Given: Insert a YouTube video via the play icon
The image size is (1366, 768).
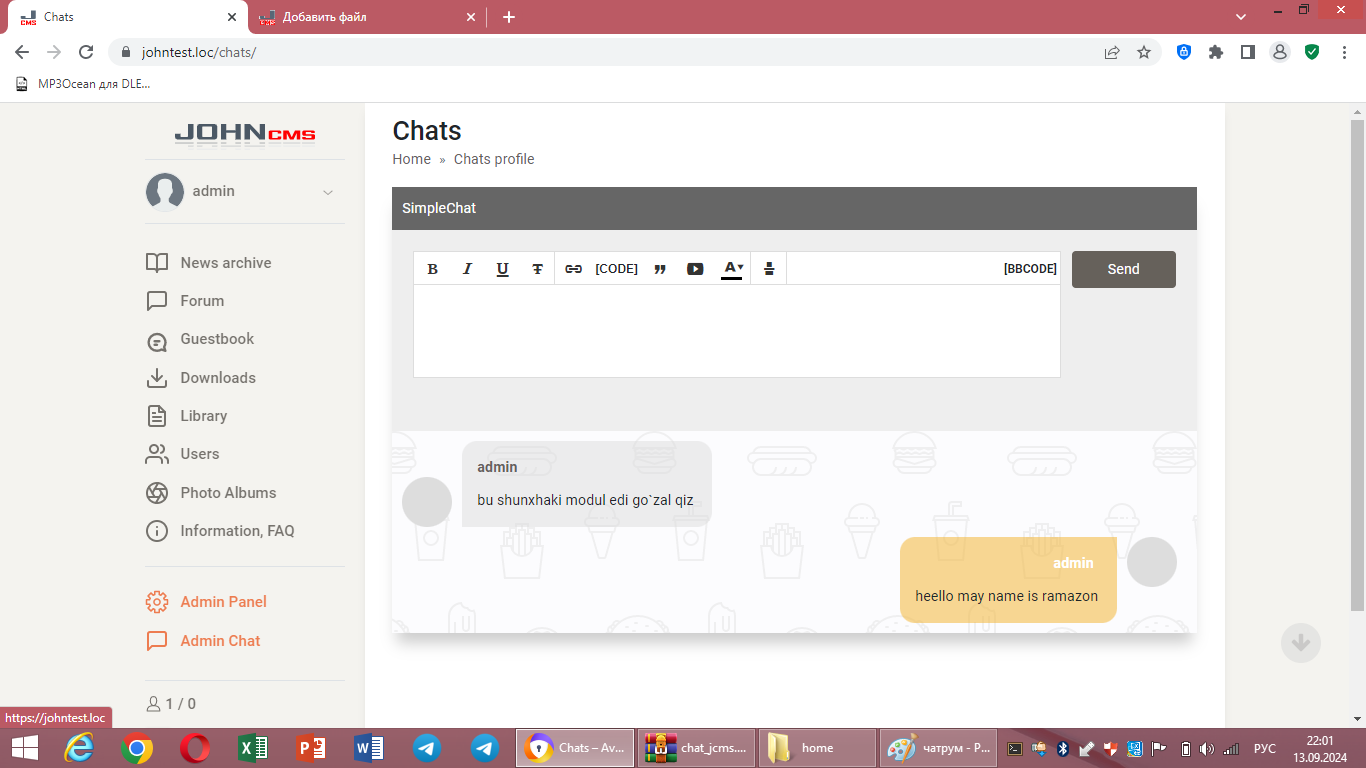Looking at the screenshot, I should click(695, 269).
